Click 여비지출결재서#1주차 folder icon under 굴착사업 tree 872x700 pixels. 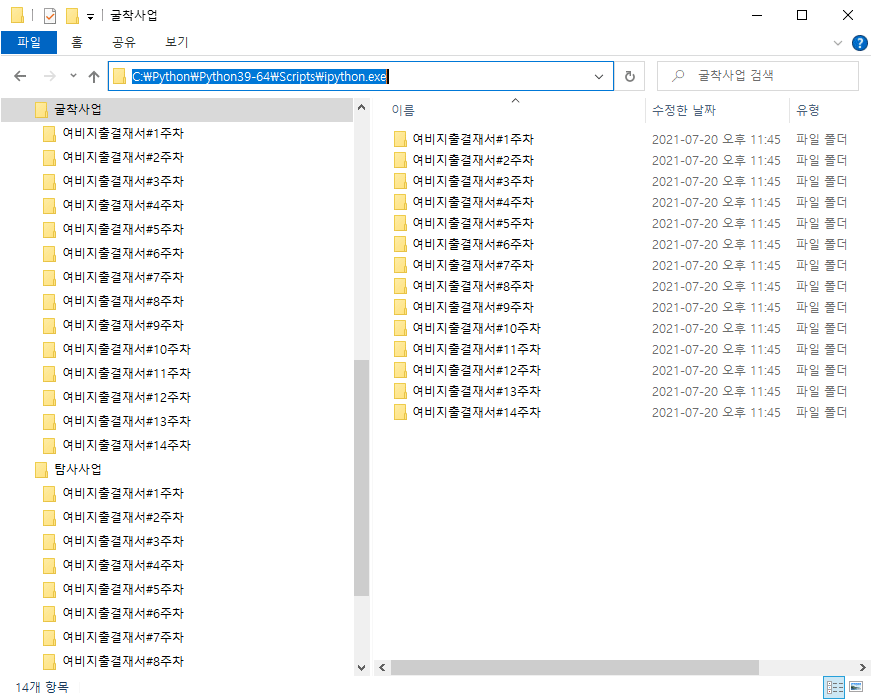[x=49, y=134]
